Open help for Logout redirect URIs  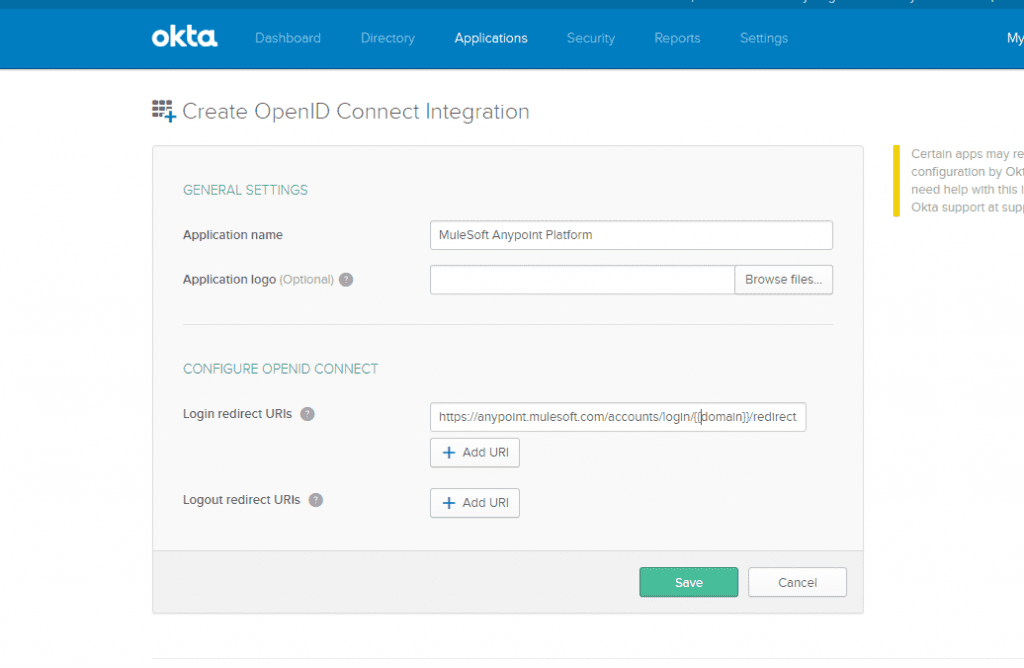pos(315,500)
